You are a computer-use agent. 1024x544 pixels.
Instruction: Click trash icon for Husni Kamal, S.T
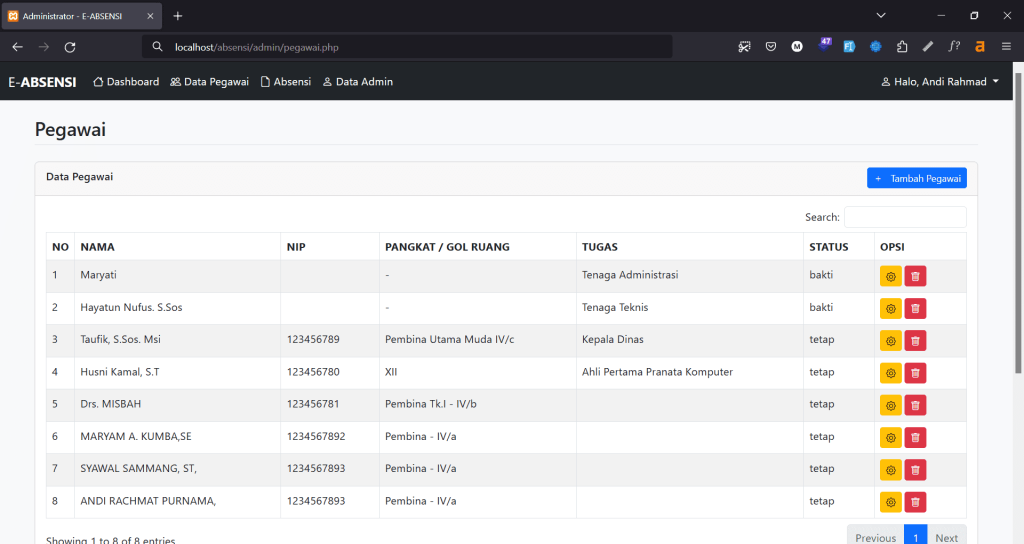[x=915, y=373]
